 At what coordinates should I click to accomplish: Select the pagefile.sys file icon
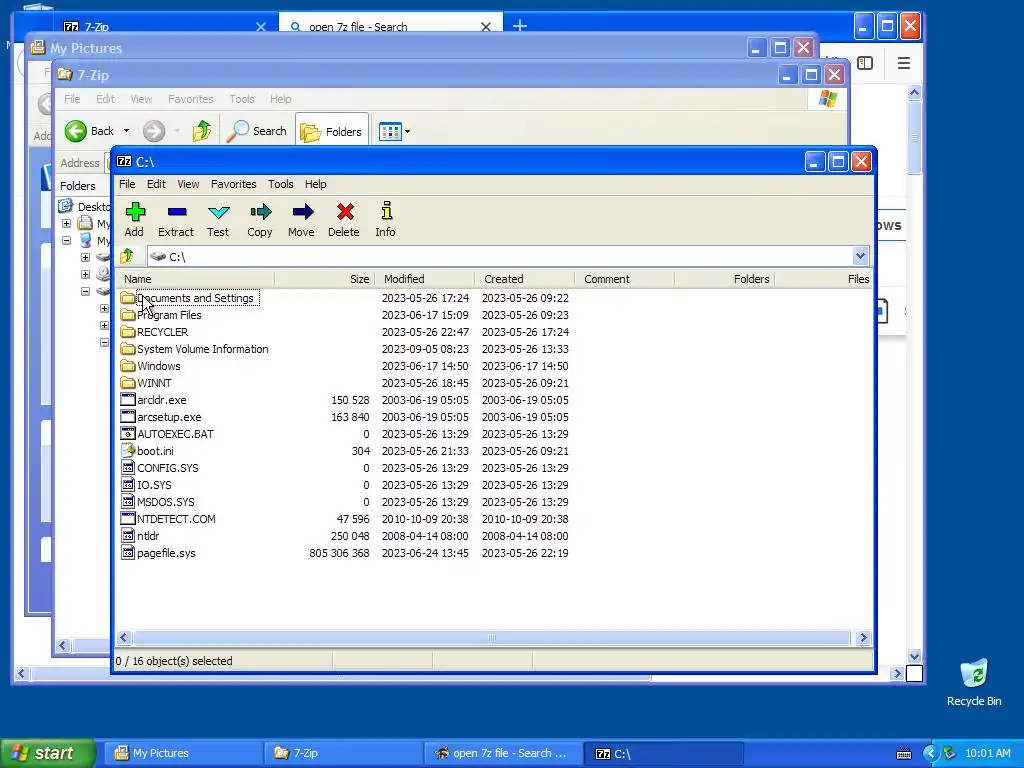[128, 552]
